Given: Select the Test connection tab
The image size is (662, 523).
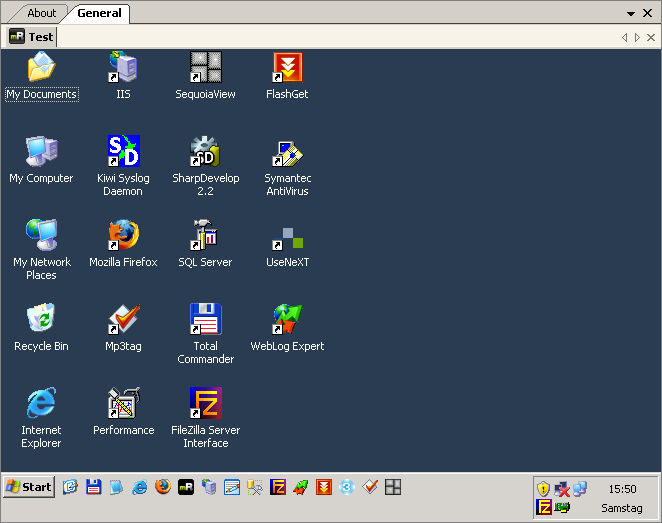Looking at the screenshot, I should point(32,37).
